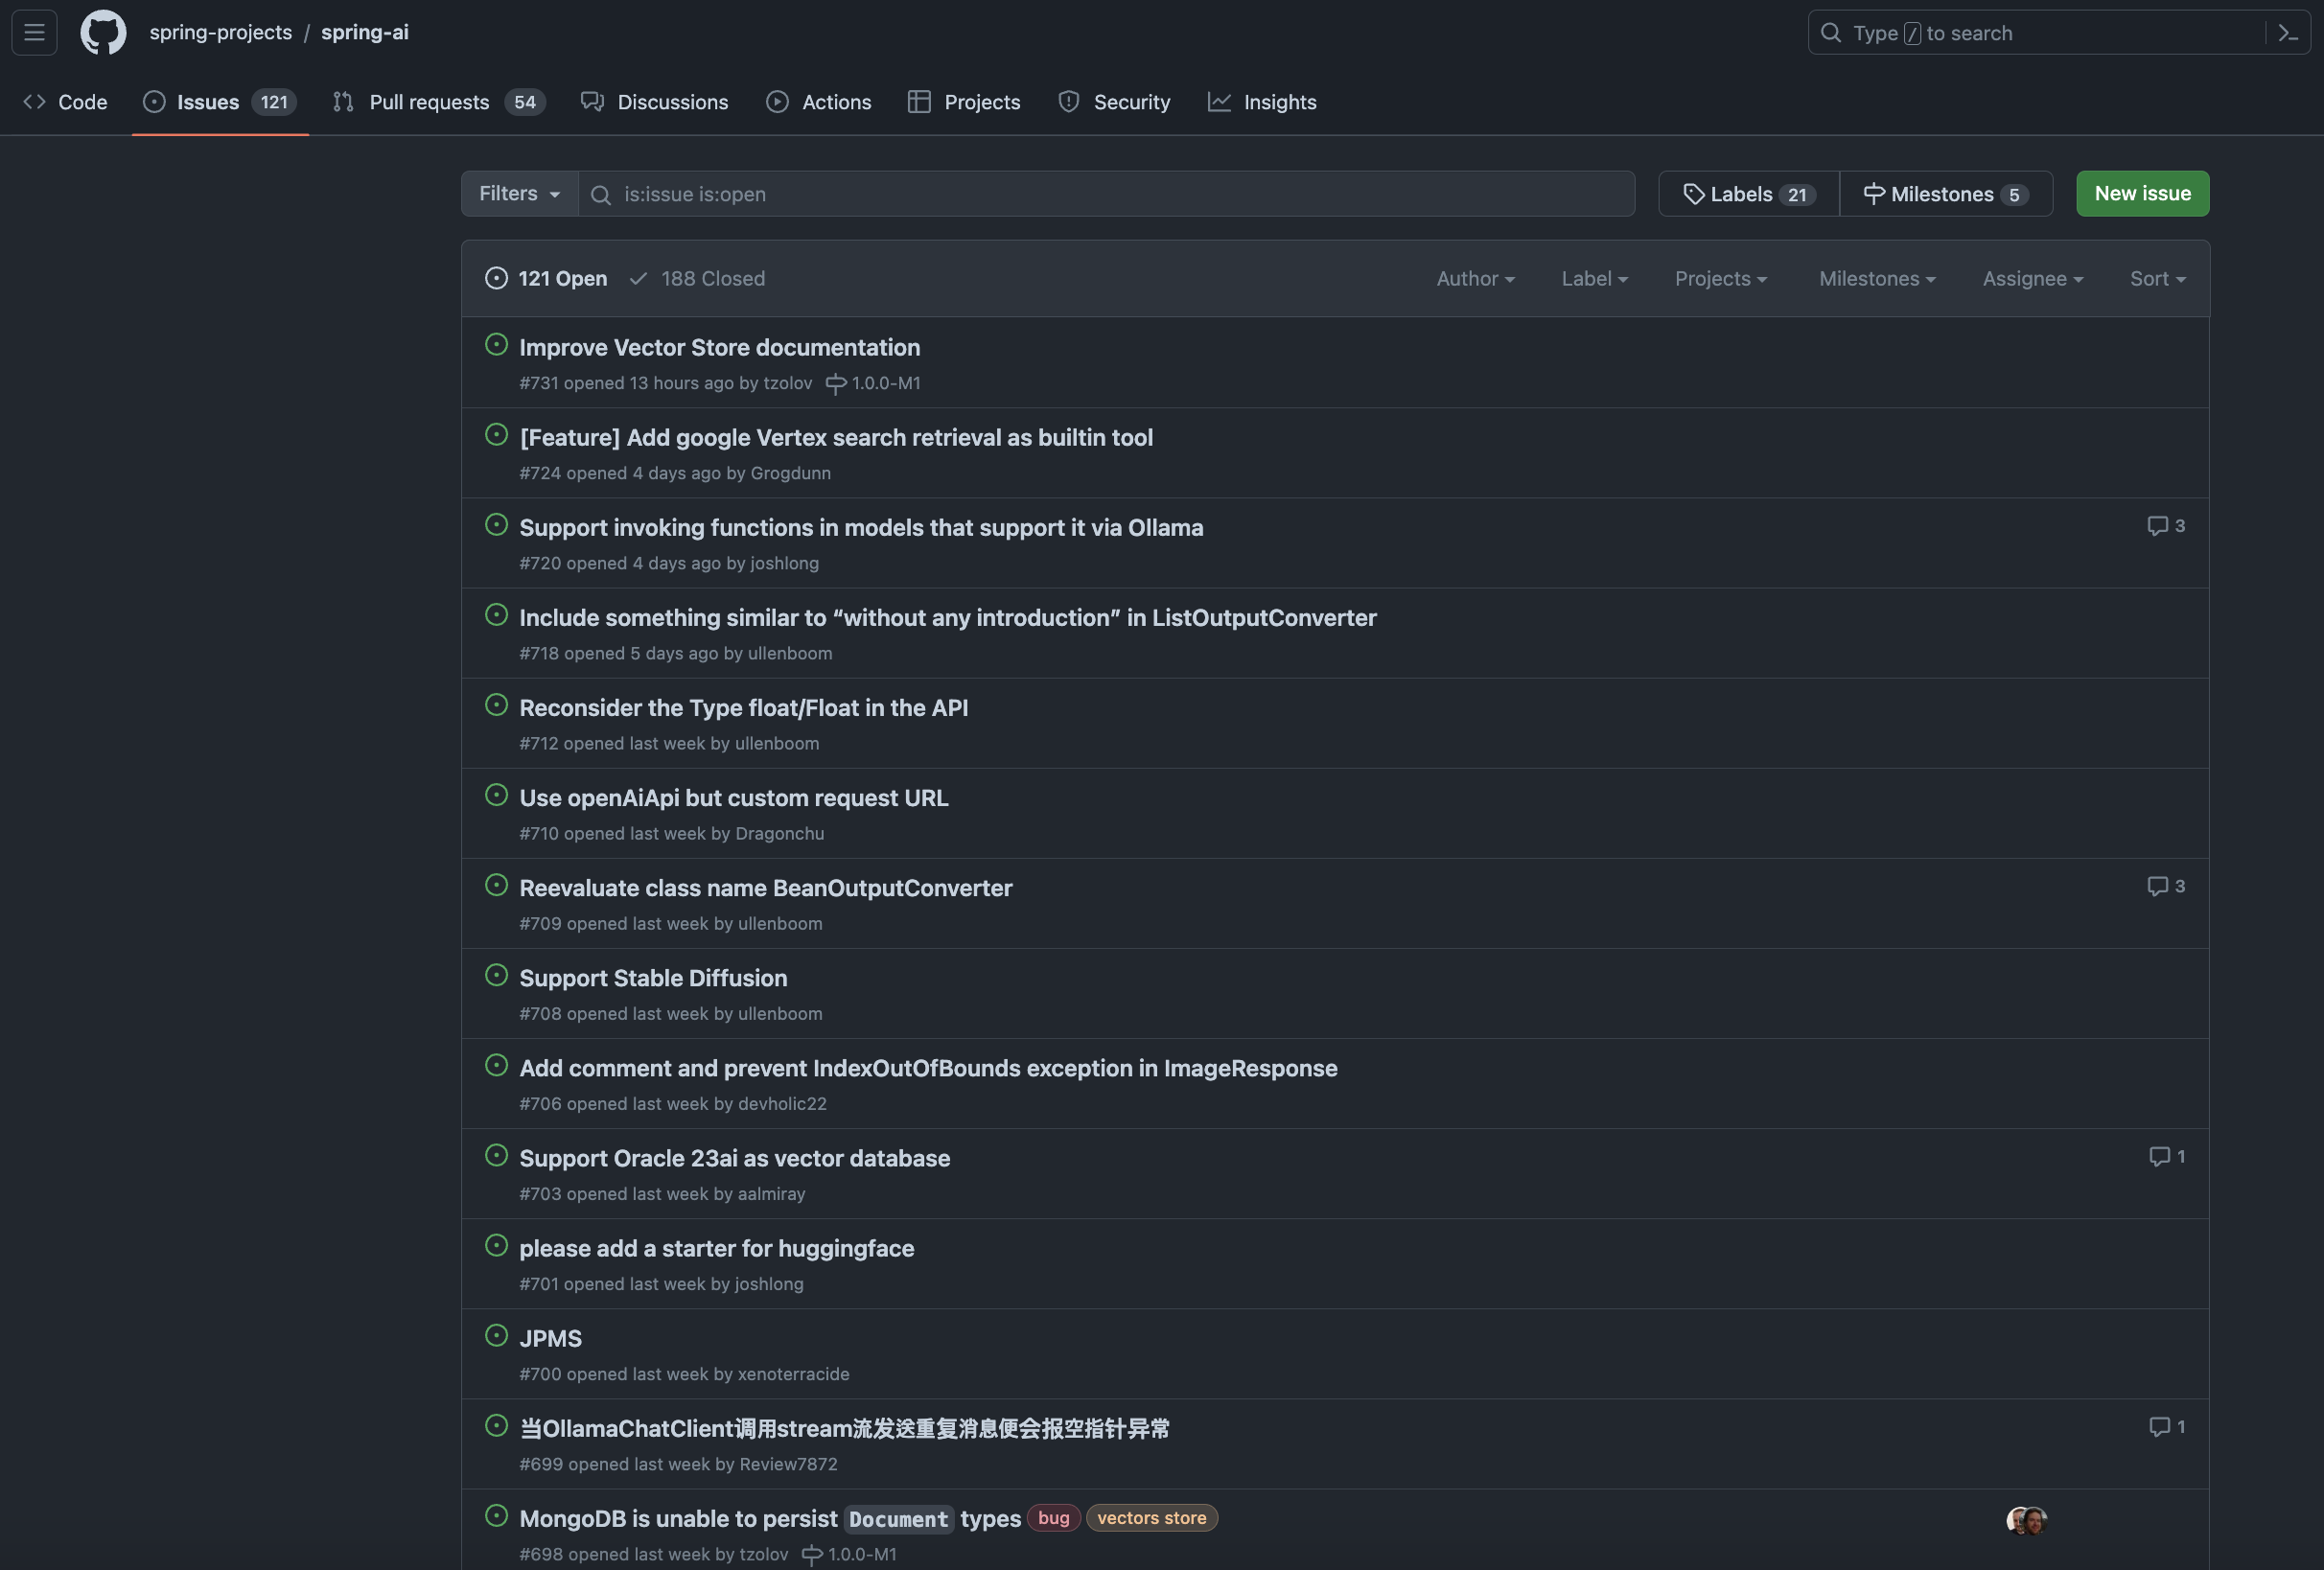Click comment icon on Oracle 23ai issue
Screen dimensions: 2324x1570
[x=2160, y=1157]
